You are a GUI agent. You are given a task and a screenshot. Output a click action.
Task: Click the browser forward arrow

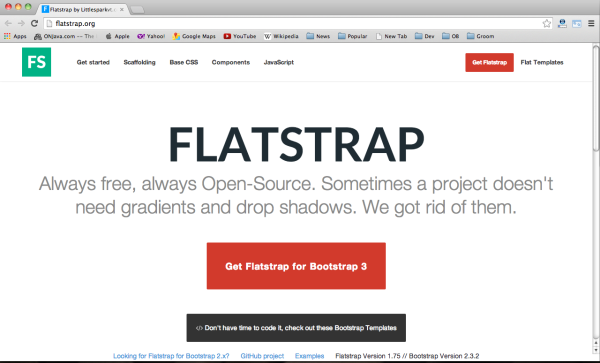click(x=21, y=23)
